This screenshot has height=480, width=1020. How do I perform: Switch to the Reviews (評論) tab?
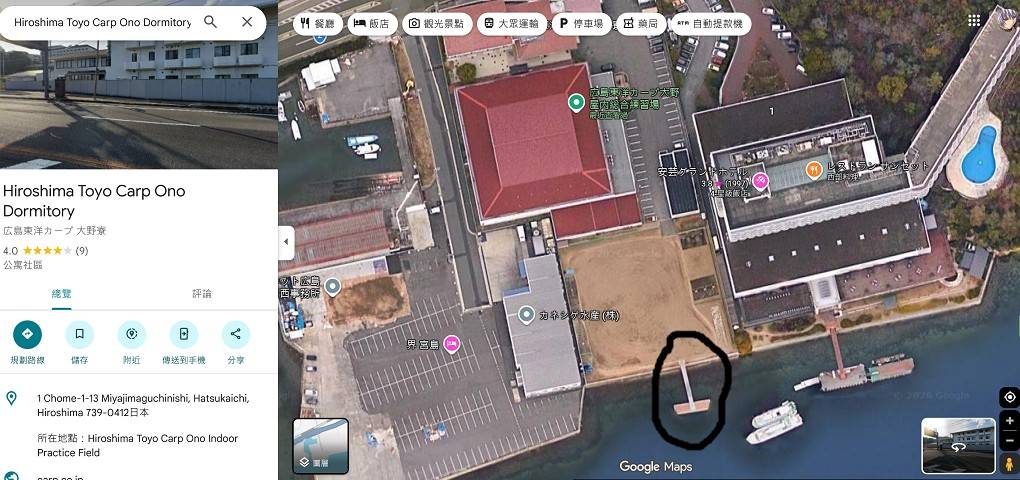[x=202, y=293]
